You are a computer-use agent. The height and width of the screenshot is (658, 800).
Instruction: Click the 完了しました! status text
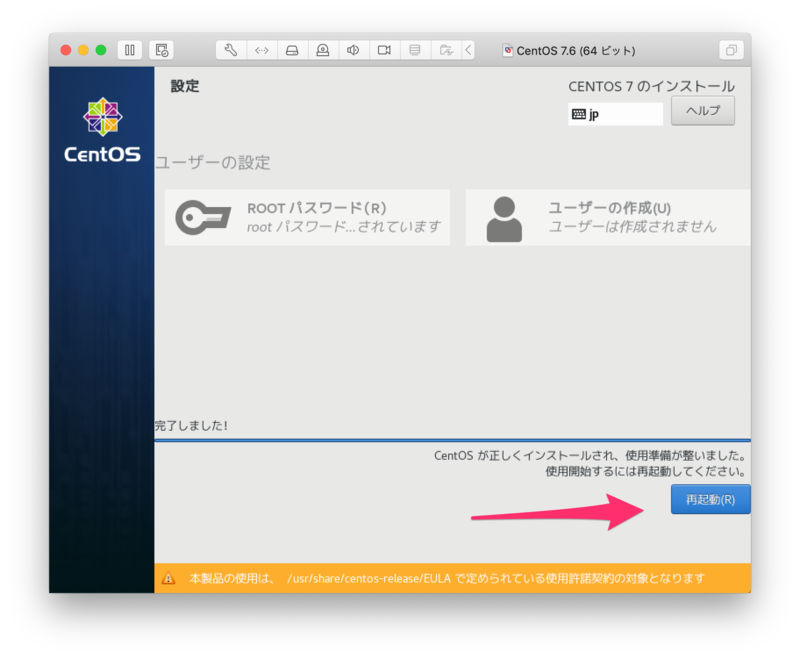coord(191,425)
